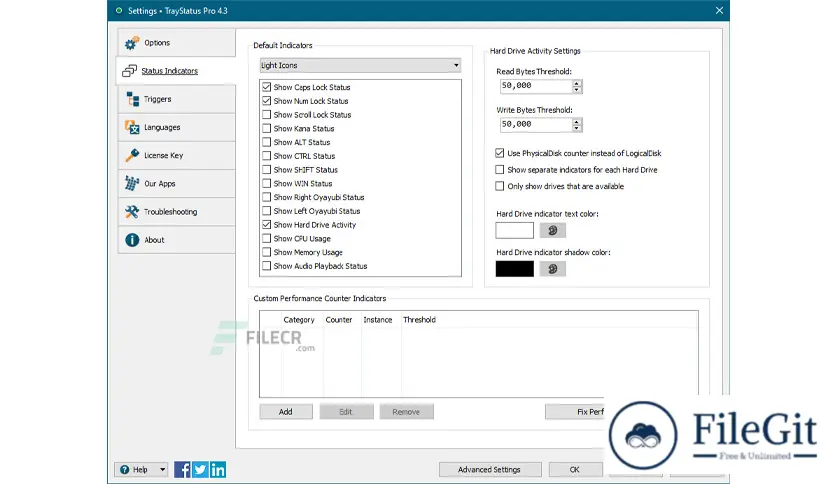Enable Show CPU Usage
Screen dimensions: 836x484
pyautogui.click(x=267, y=238)
